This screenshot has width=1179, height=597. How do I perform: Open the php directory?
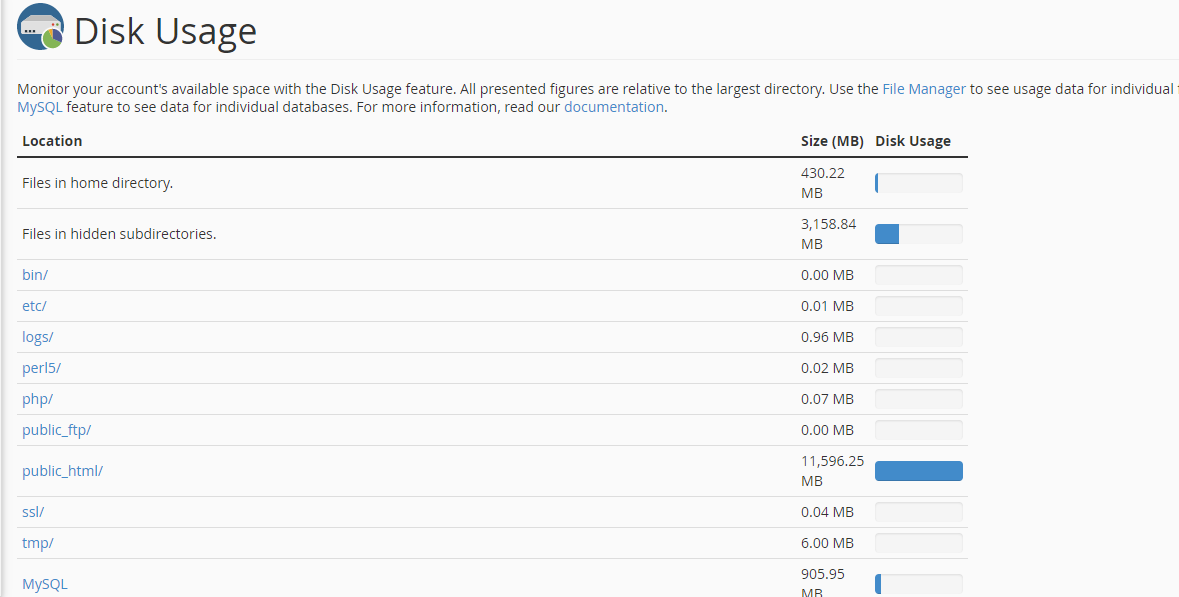point(36,398)
